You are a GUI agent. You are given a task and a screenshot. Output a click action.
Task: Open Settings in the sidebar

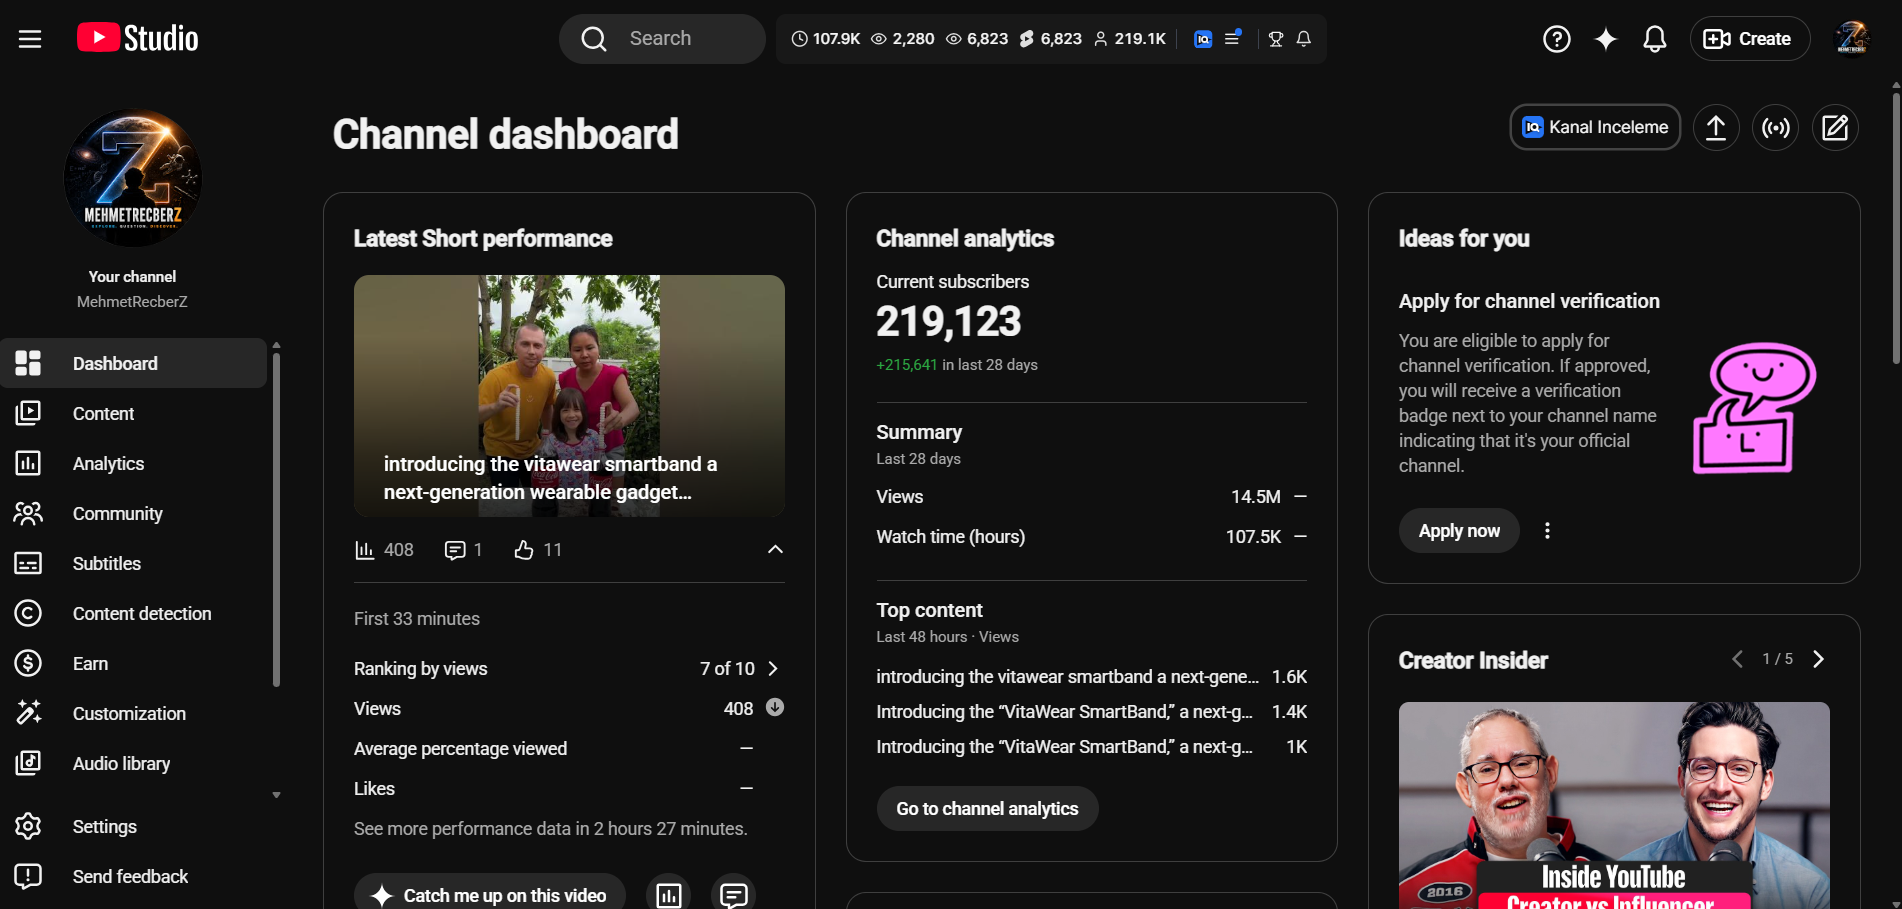click(134, 826)
